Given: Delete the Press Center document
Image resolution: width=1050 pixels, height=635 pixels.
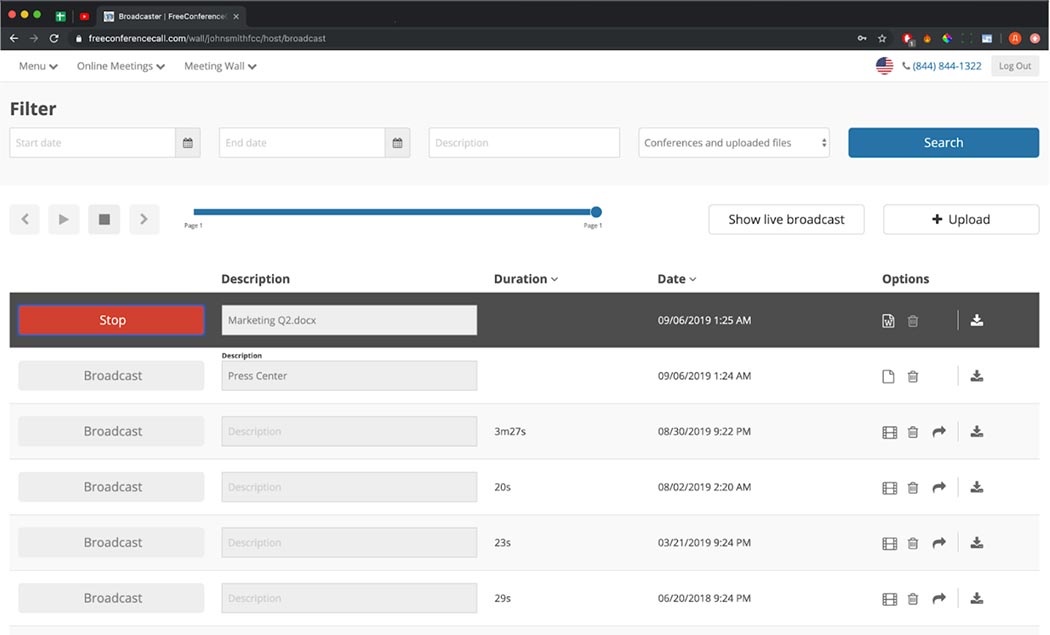Looking at the screenshot, I should (x=912, y=375).
